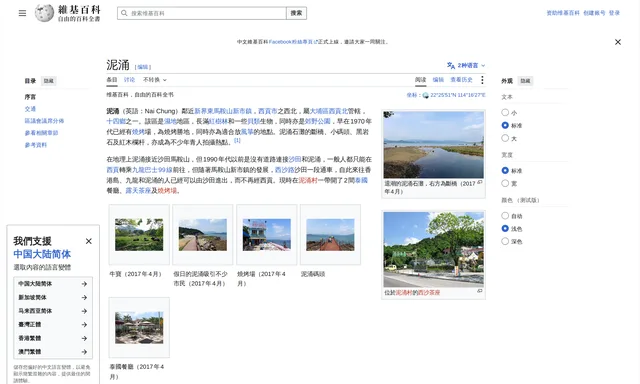
Task: Click the coordinates globe icon
Action: [426, 95]
